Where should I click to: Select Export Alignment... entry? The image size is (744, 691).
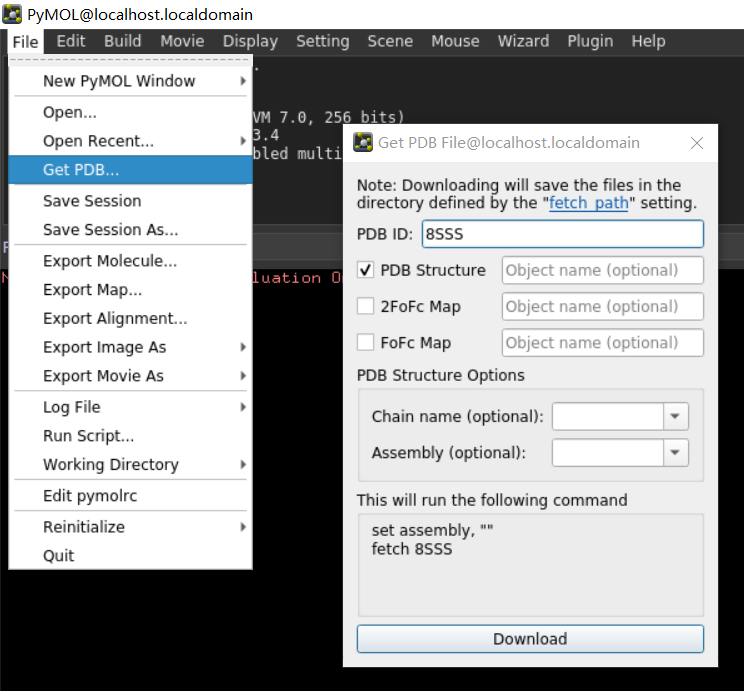[x=130, y=318]
